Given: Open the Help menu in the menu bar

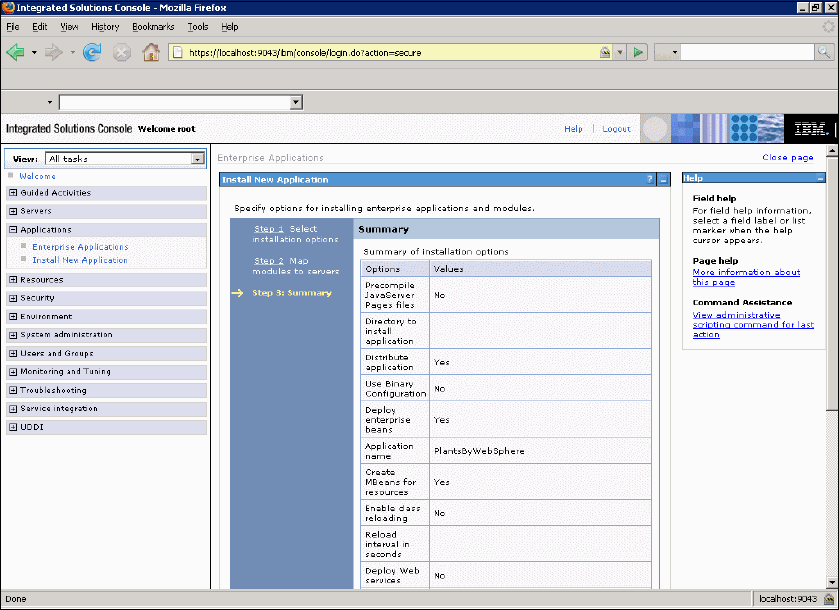Looking at the screenshot, I should point(230,27).
